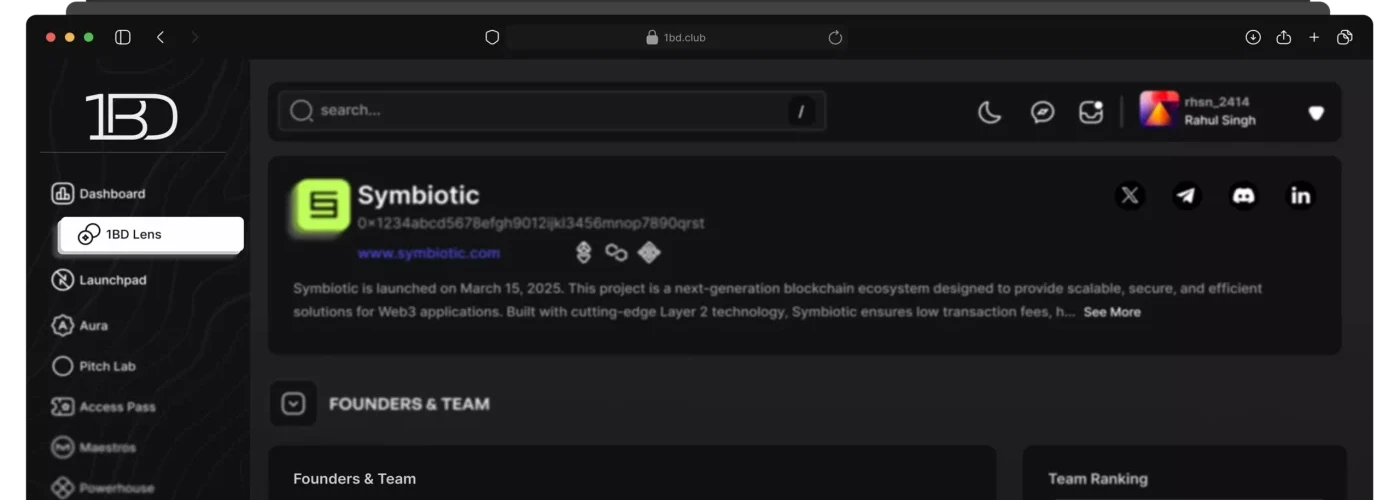Open the compass explore icon
The width and height of the screenshot is (1400, 500).
1042,112
